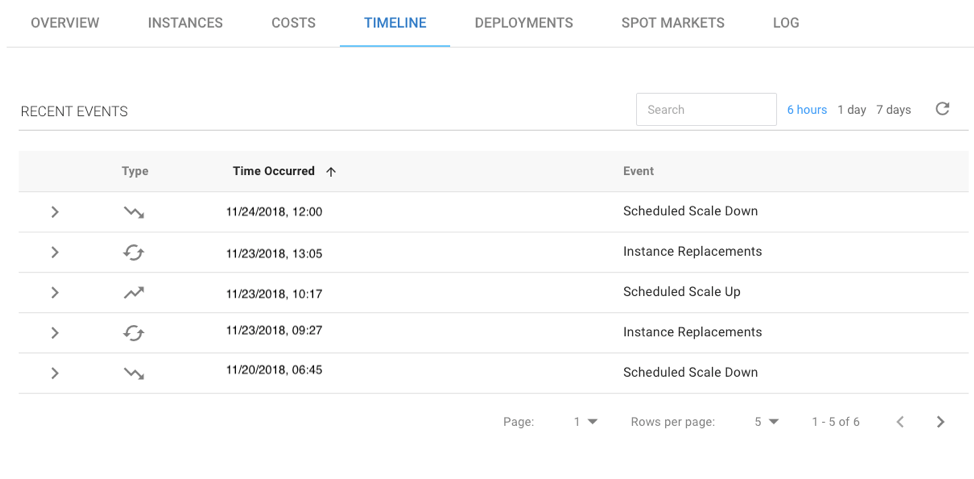974x479 pixels.
Task: Refresh the recent events list
Action: click(x=942, y=109)
